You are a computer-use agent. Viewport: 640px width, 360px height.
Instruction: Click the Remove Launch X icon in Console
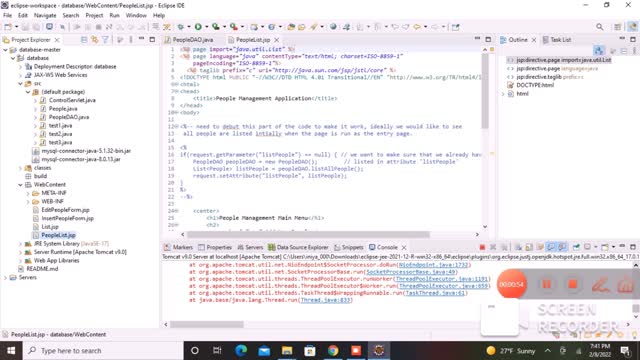click(x=493, y=247)
